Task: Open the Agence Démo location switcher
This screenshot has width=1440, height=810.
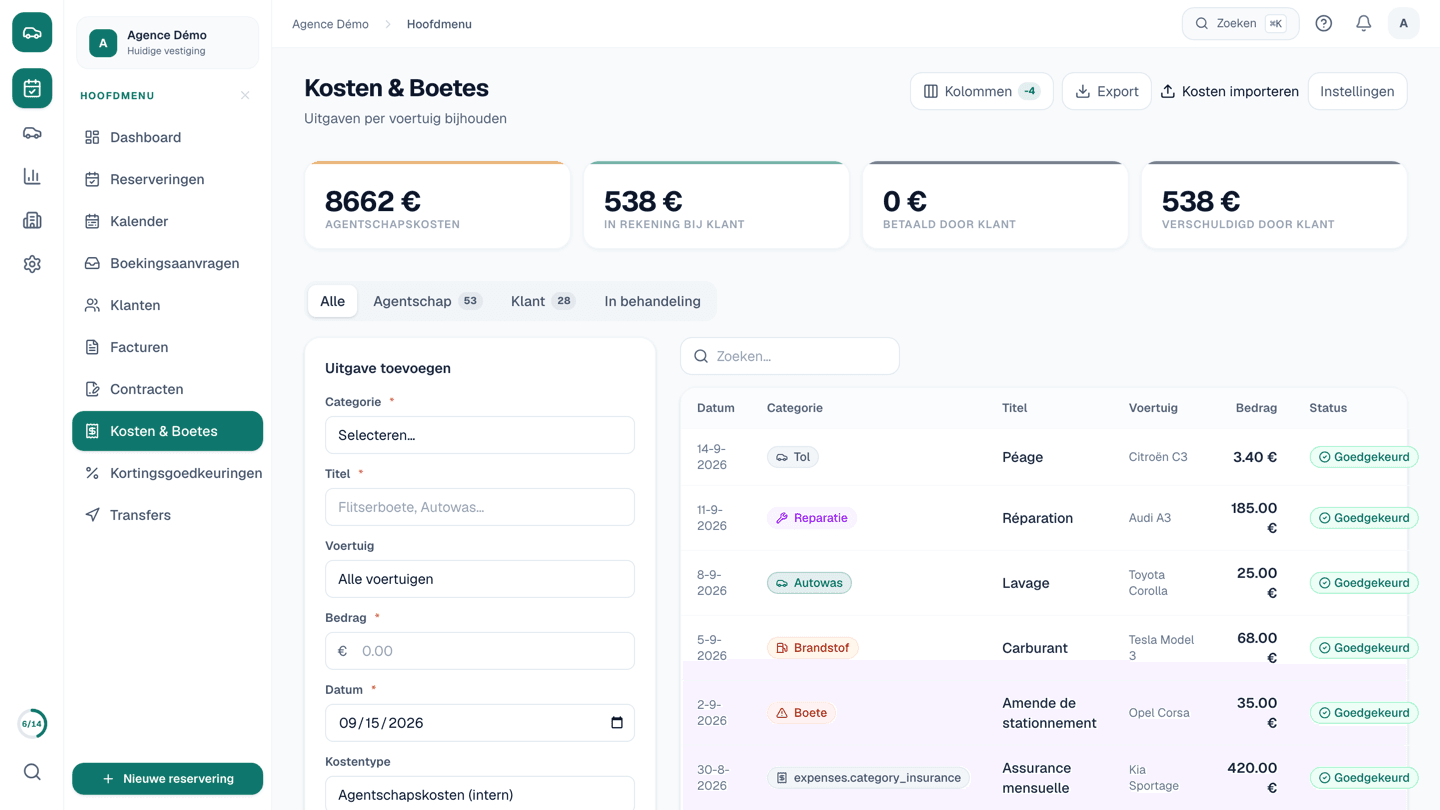Action: point(167,43)
